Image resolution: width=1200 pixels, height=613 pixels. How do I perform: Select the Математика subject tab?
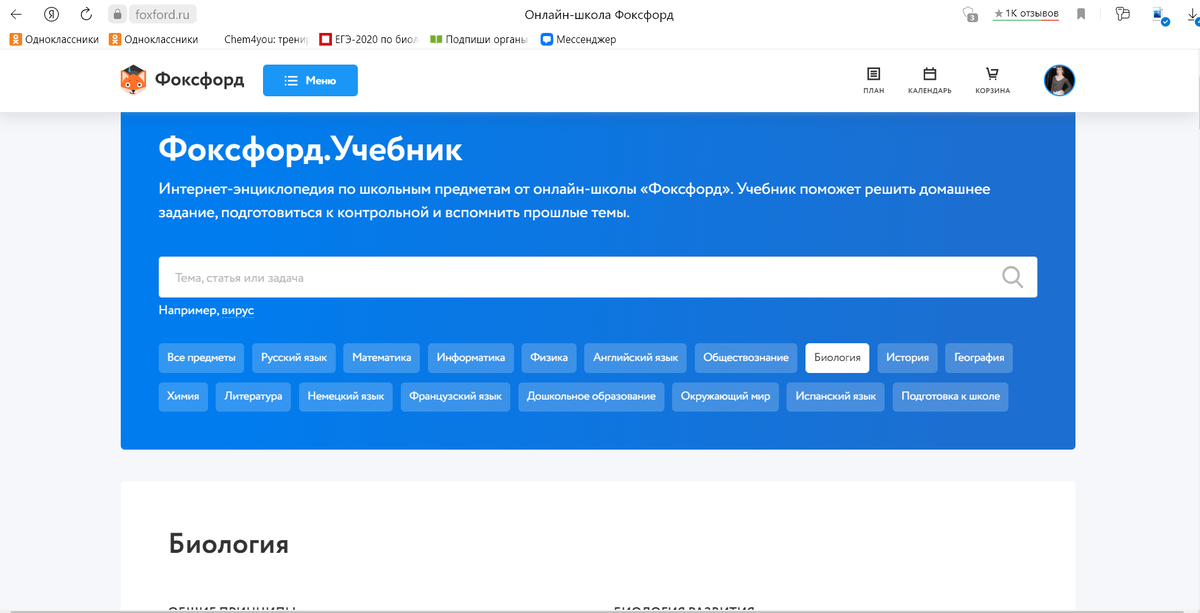coord(382,357)
